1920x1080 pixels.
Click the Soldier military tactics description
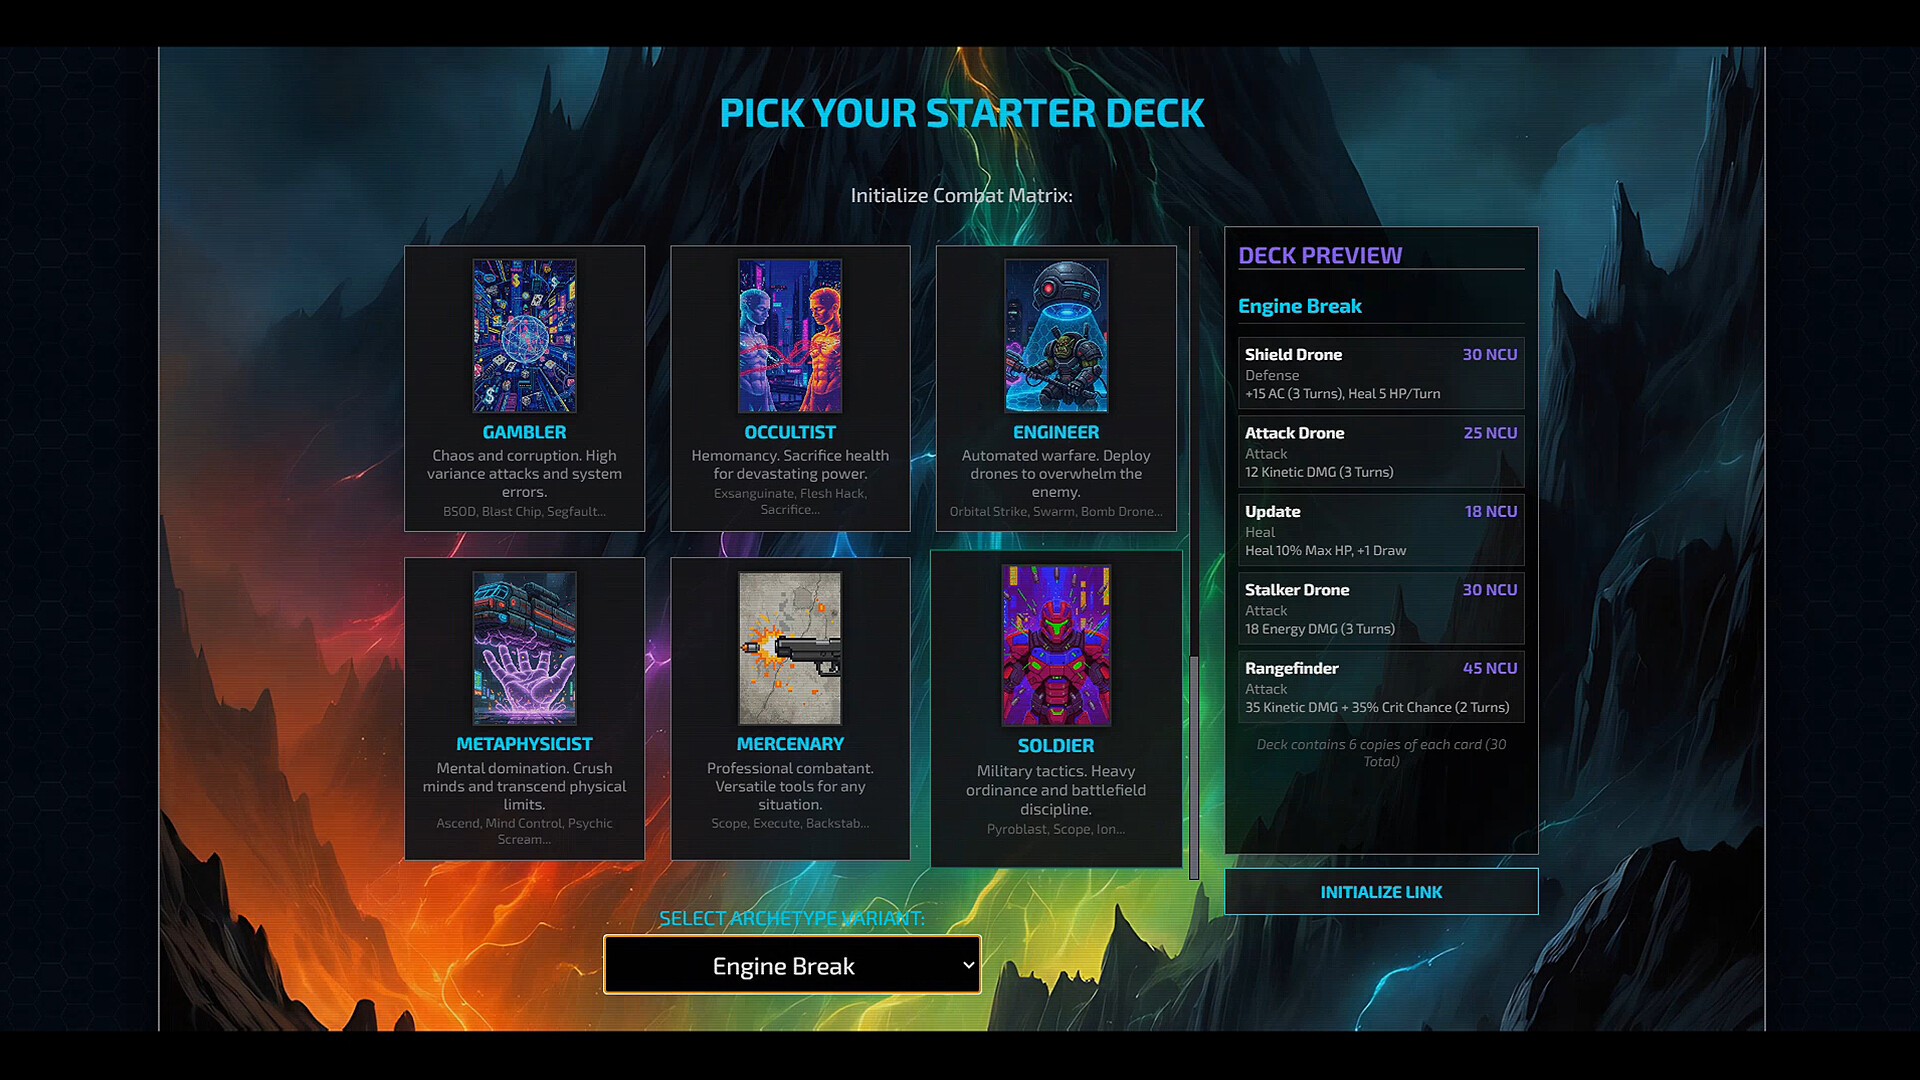pos(1056,790)
